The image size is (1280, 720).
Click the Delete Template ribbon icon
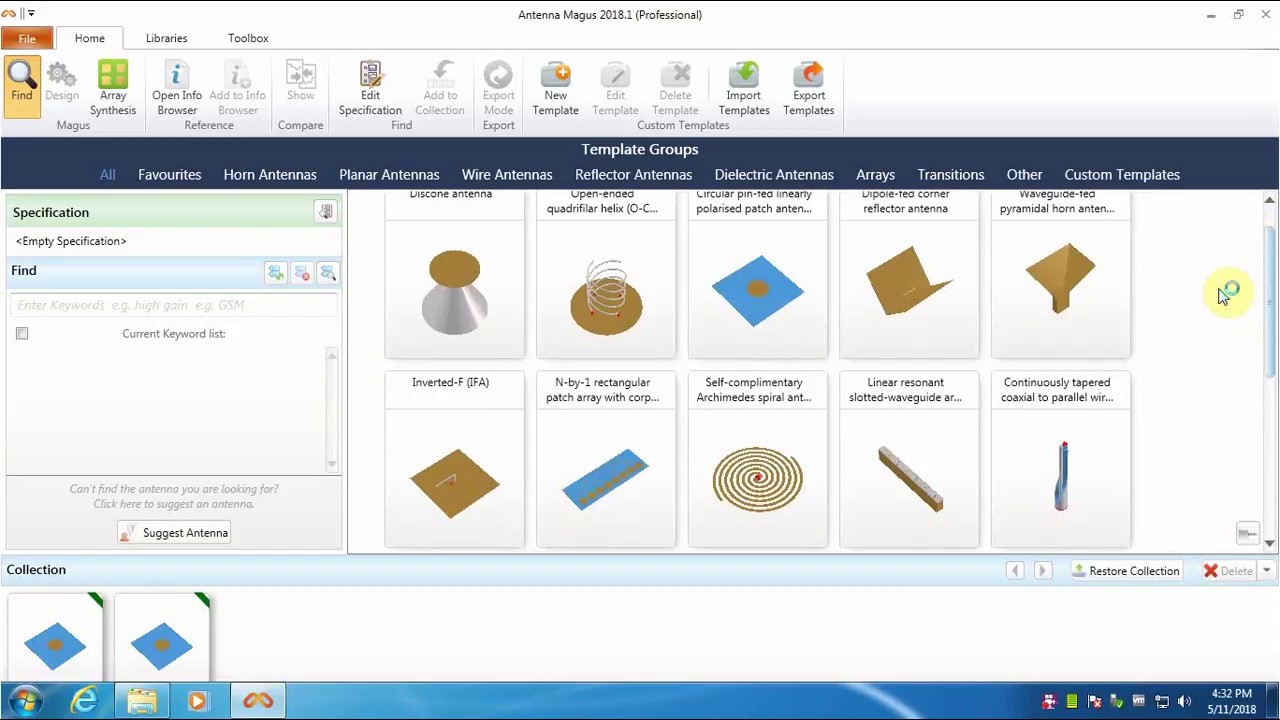pyautogui.click(x=675, y=88)
